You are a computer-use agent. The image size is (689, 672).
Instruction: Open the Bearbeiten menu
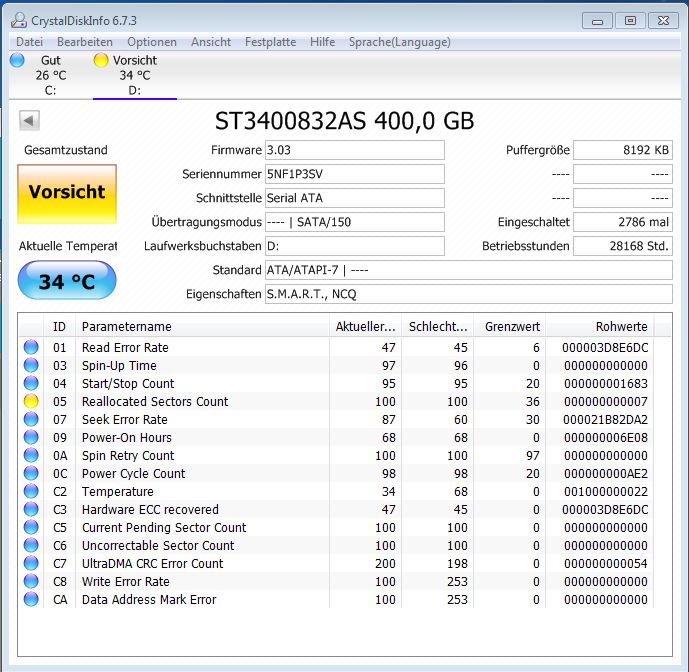(x=85, y=42)
